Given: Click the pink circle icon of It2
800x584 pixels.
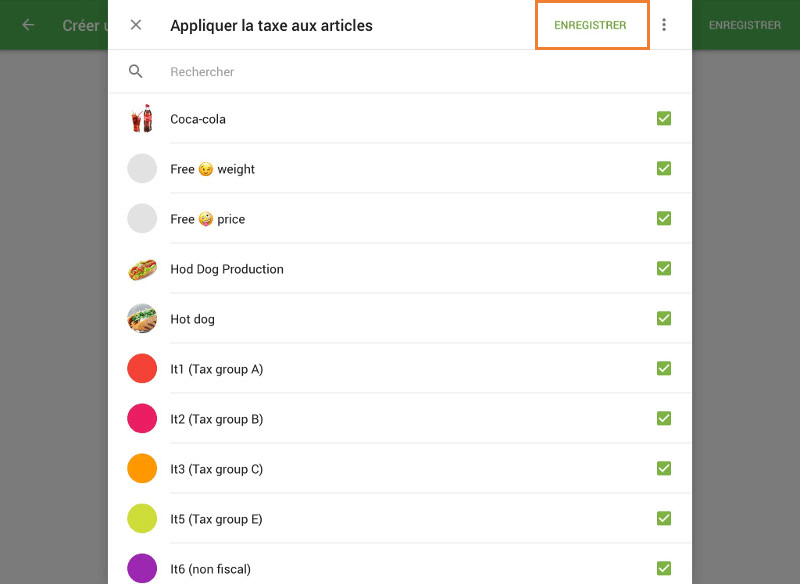Looking at the screenshot, I should click(x=142, y=418).
